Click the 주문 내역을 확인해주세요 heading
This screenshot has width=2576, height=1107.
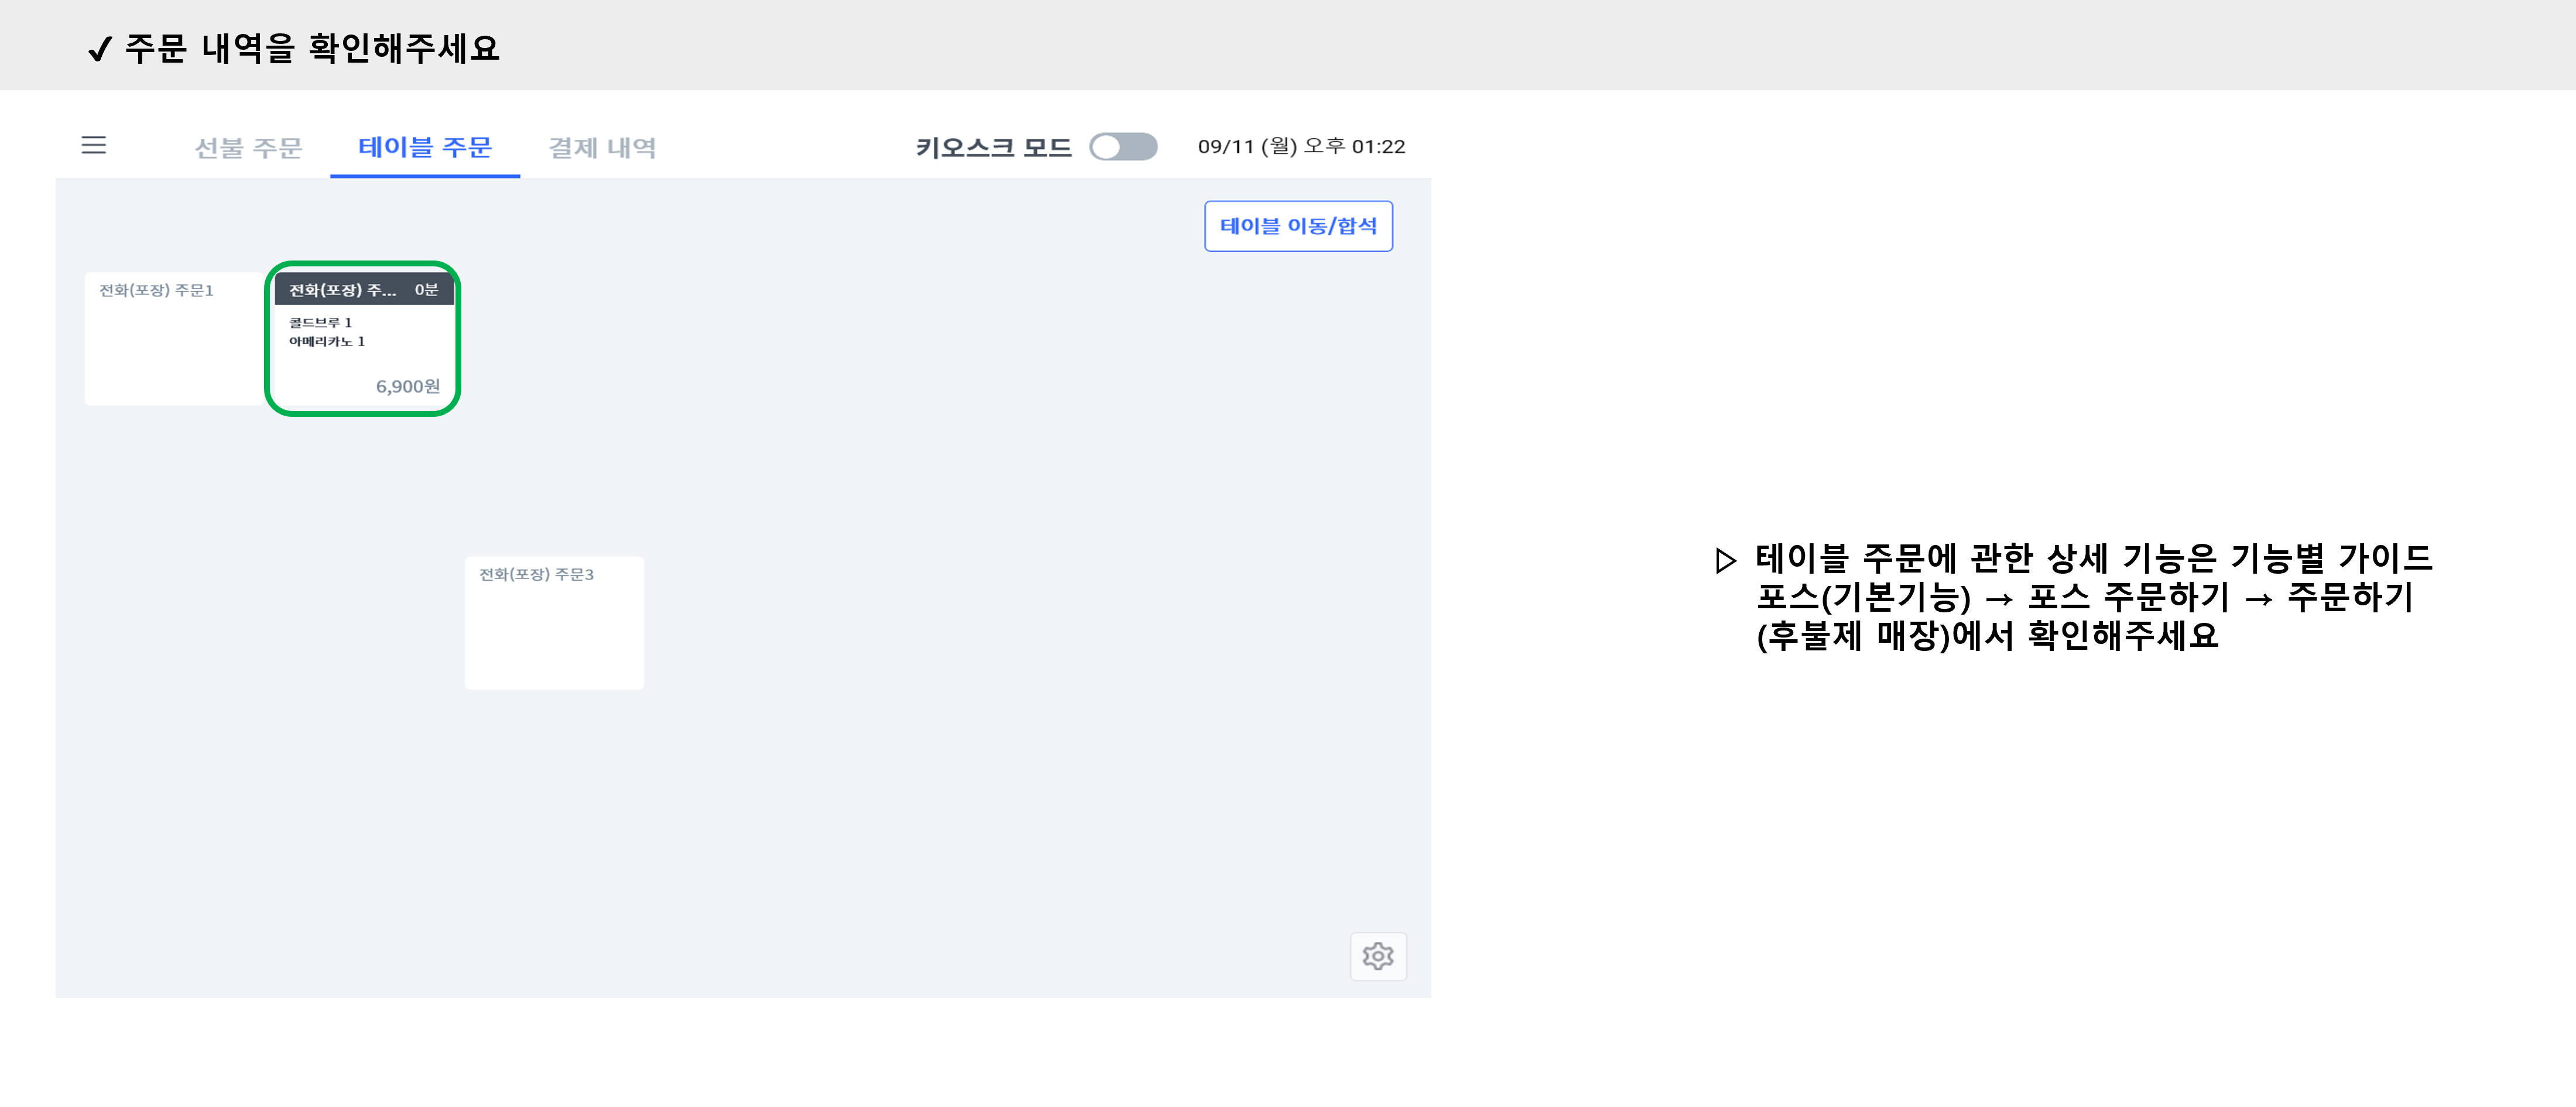pos(311,49)
